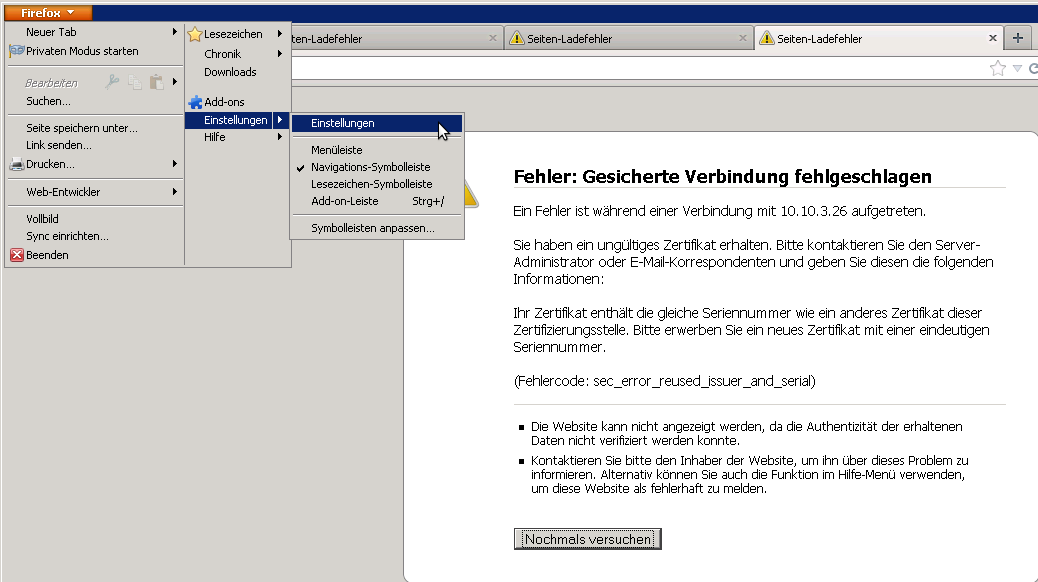Click the red Beenden exit icon

click(17, 255)
